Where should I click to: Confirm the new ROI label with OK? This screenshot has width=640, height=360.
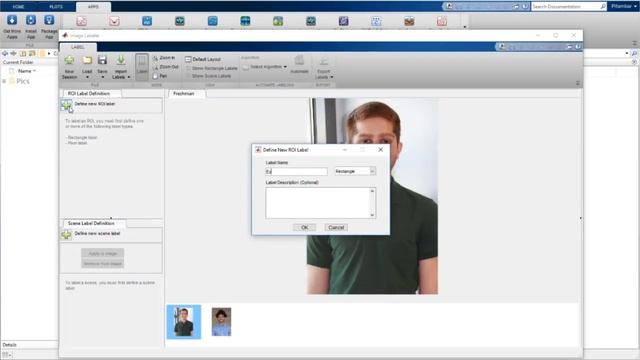[304, 227]
